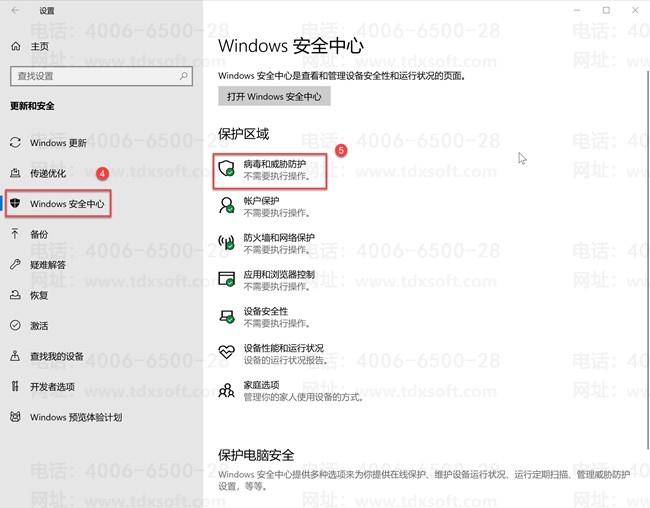Go to 恢复 settings
This screenshot has width=650, height=508.
click(x=39, y=295)
